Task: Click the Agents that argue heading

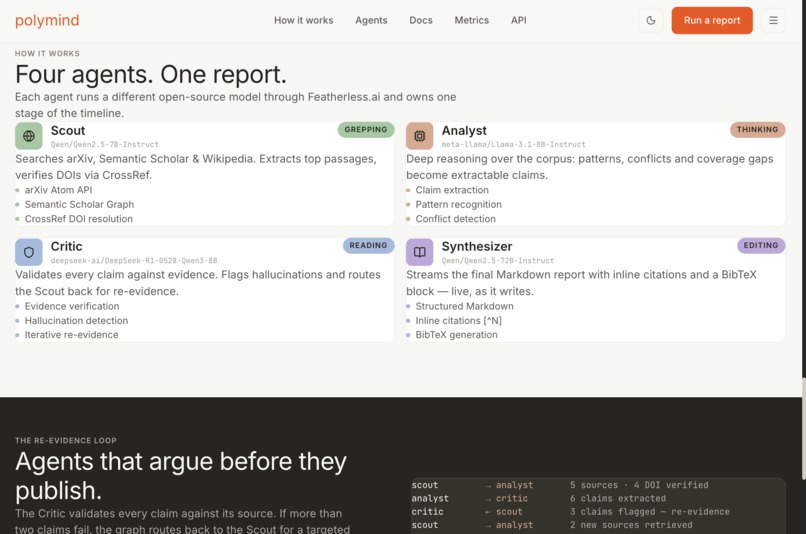Action: point(180,476)
